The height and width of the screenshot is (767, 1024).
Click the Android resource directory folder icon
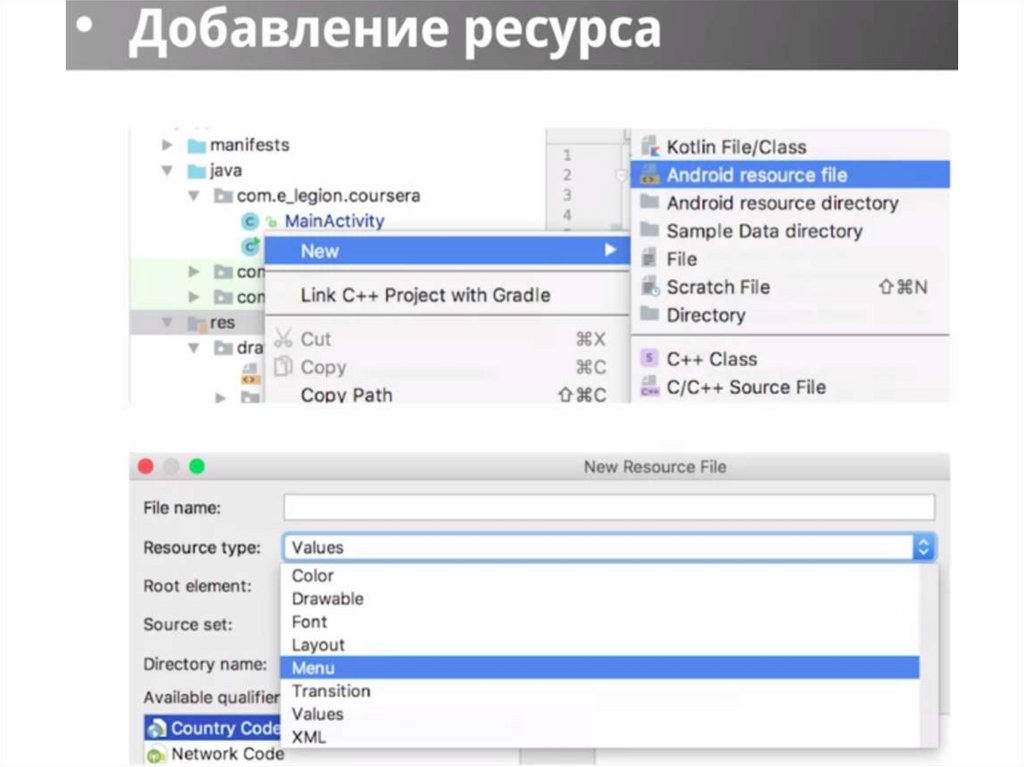point(651,203)
